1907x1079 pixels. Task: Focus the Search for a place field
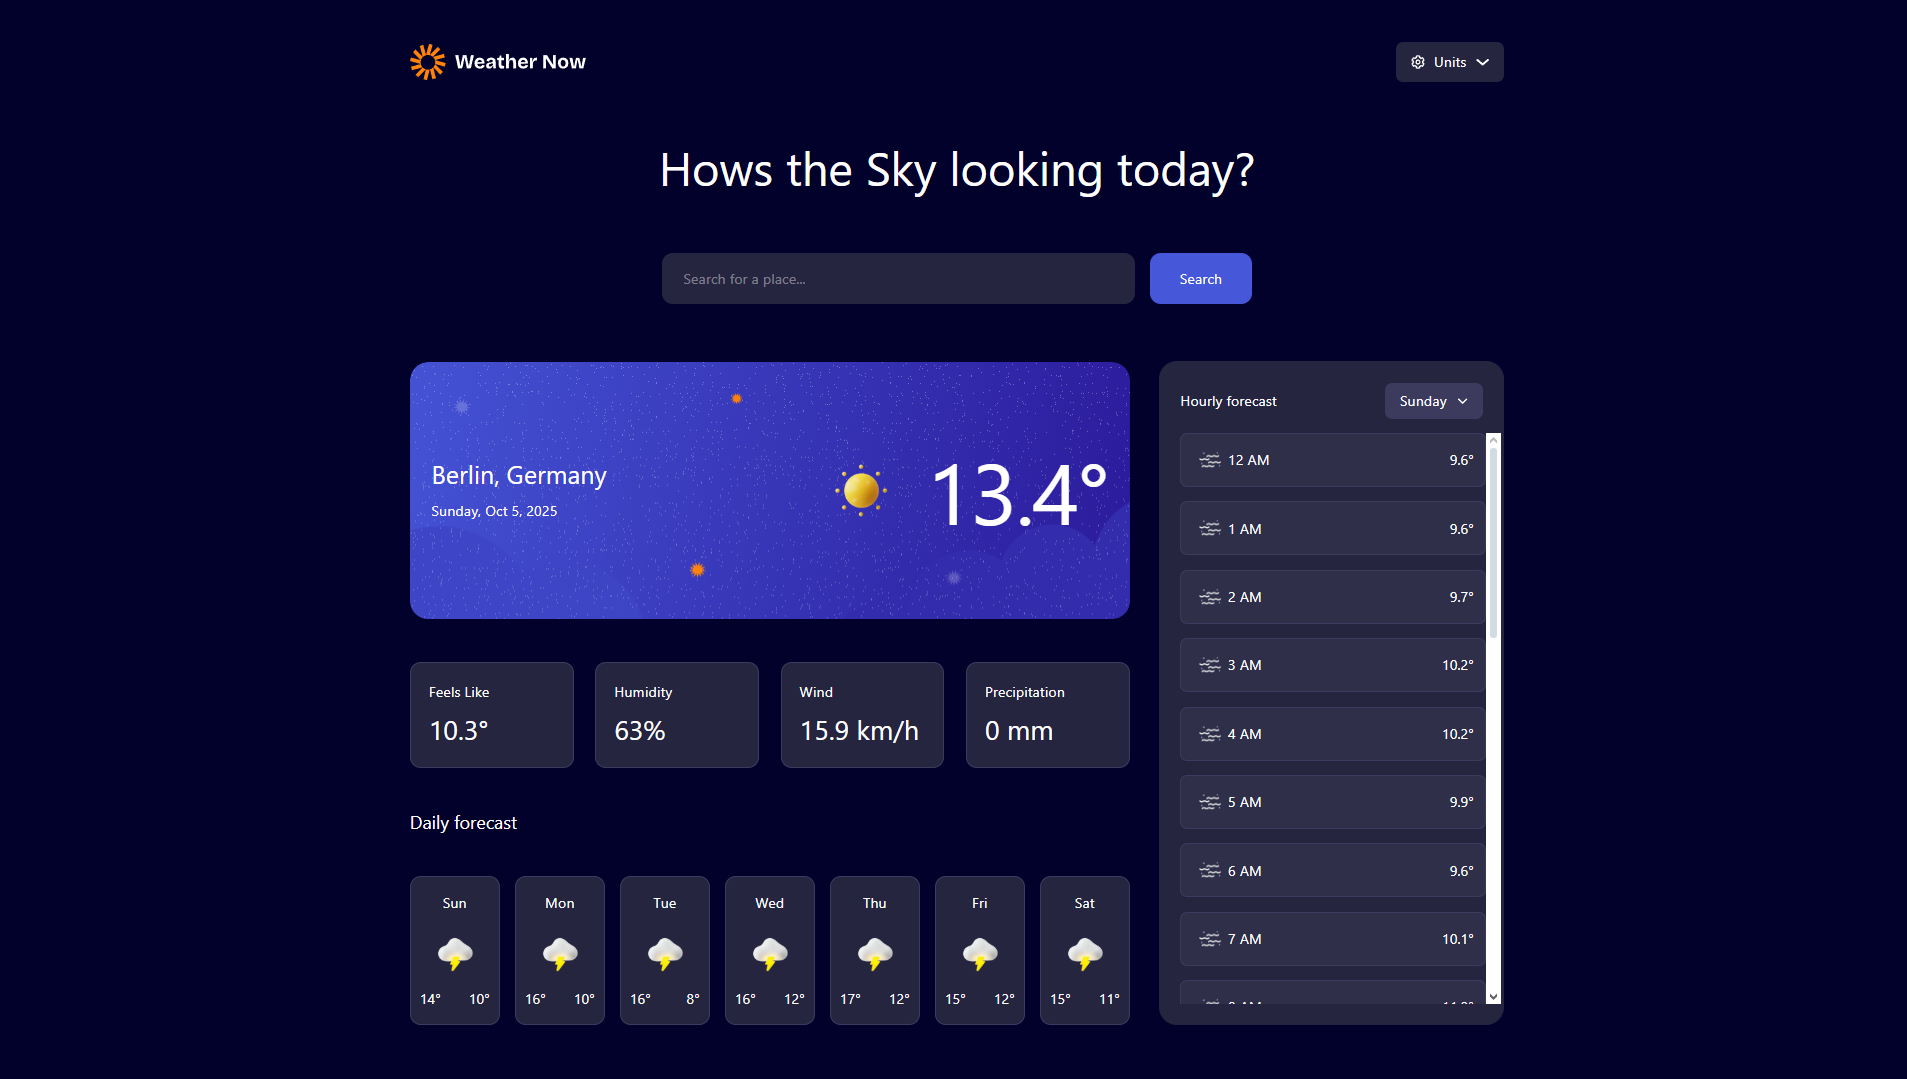click(x=898, y=279)
